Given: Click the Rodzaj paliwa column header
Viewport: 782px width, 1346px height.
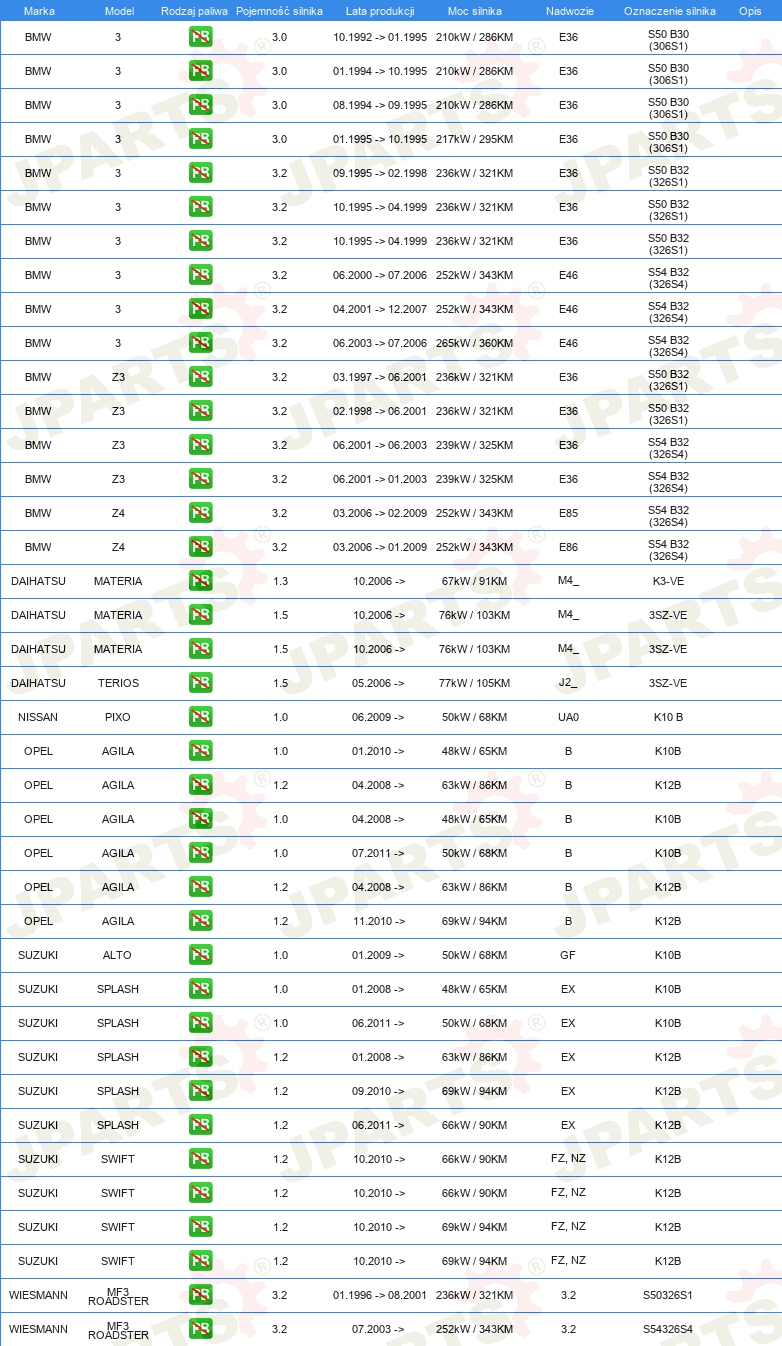Looking at the screenshot, I should point(195,10).
